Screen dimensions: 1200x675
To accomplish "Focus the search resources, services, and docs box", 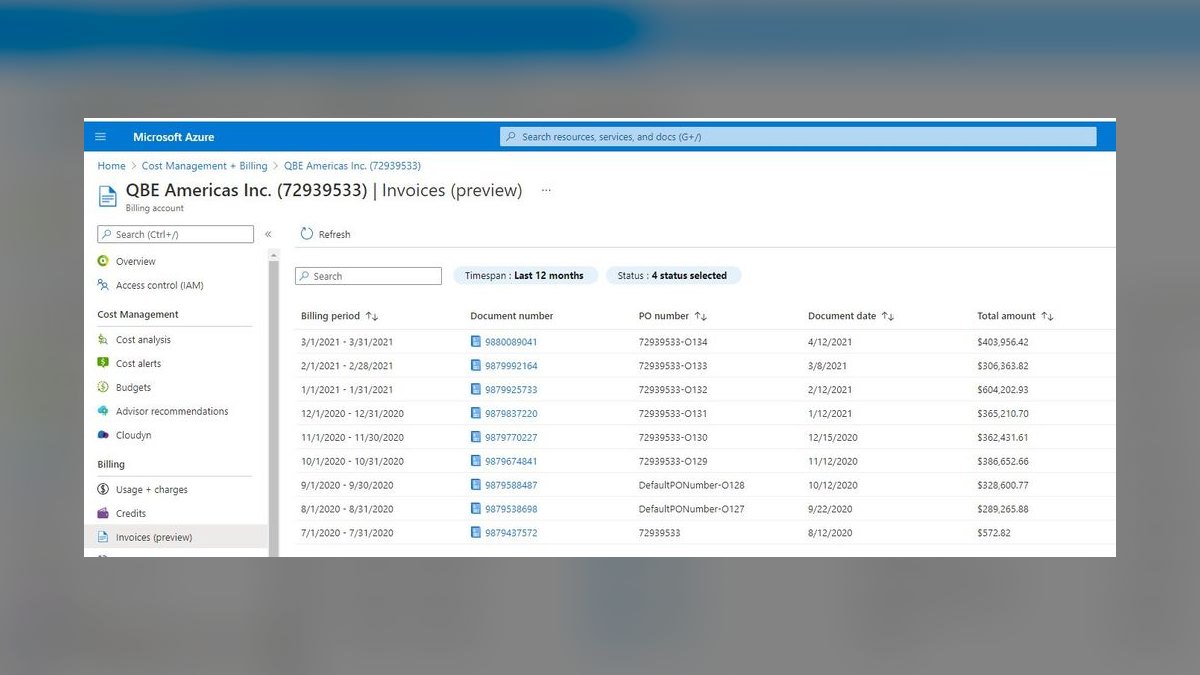I will click(798, 137).
